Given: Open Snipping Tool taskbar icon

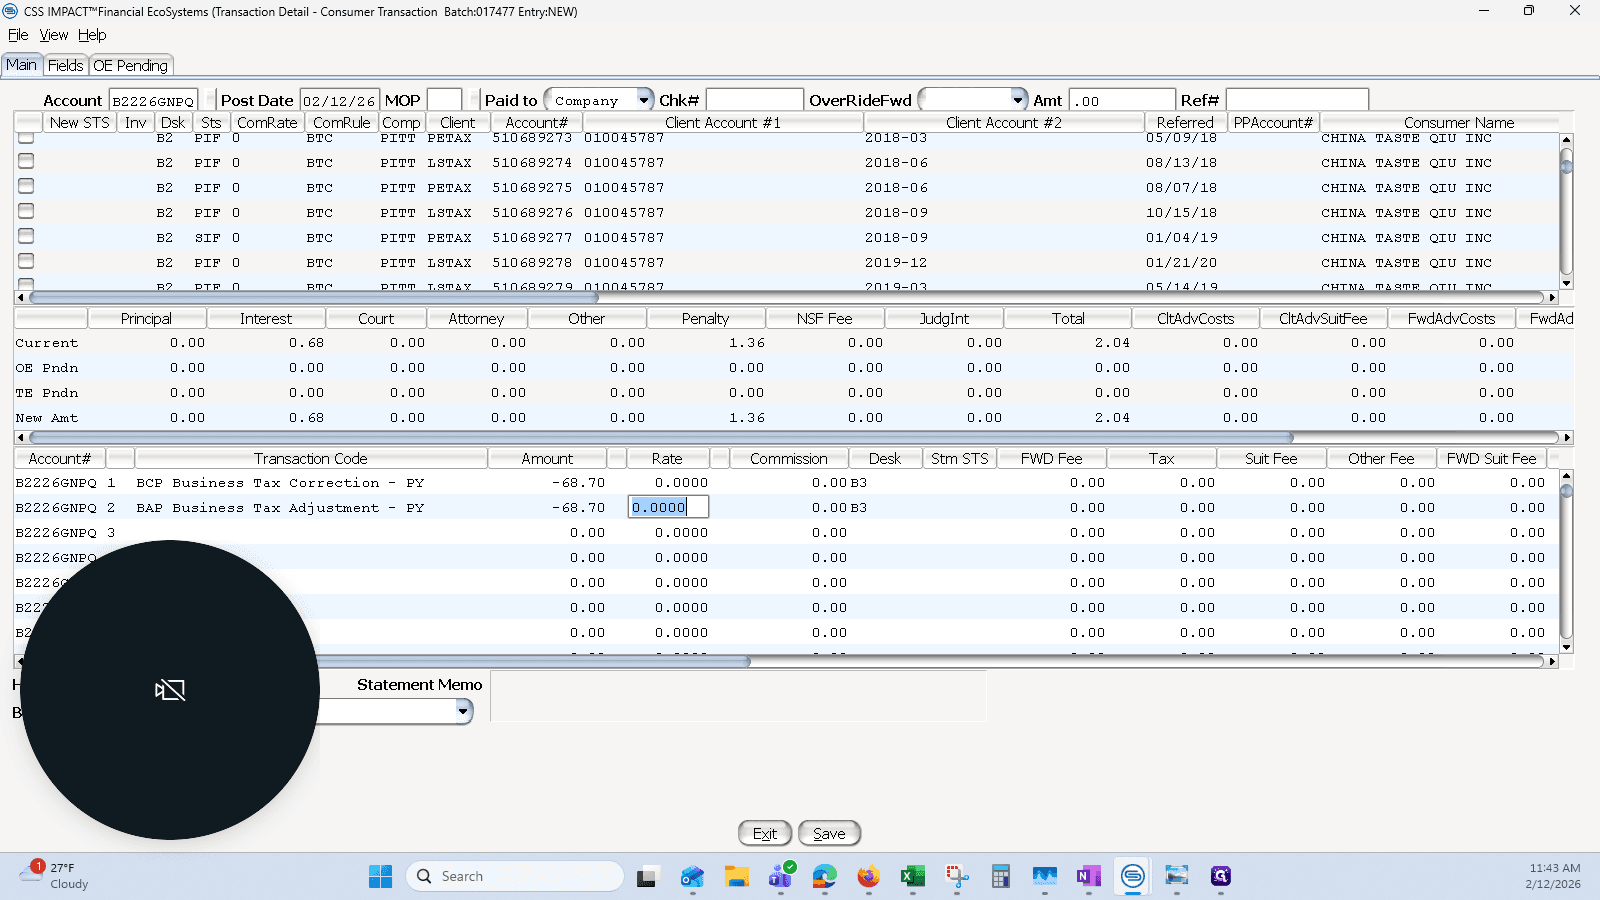Looking at the screenshot, I should coord(957,877).
